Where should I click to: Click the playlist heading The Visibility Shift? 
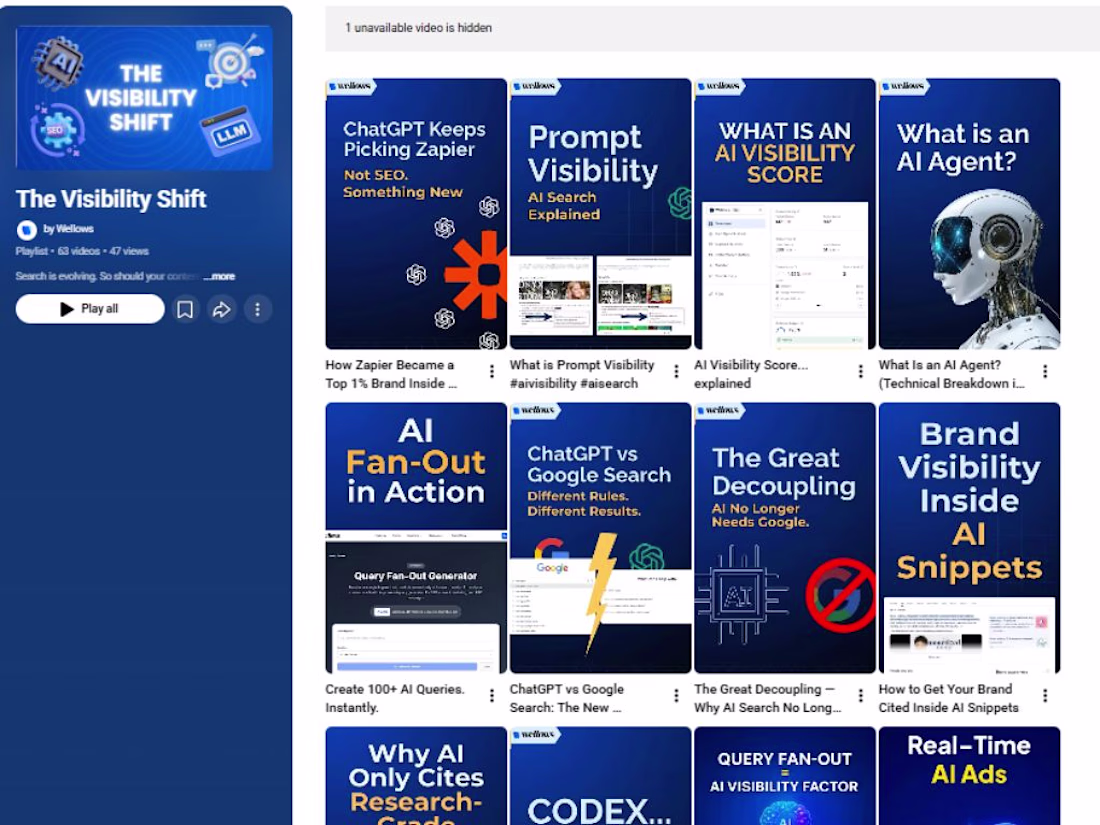111,199
